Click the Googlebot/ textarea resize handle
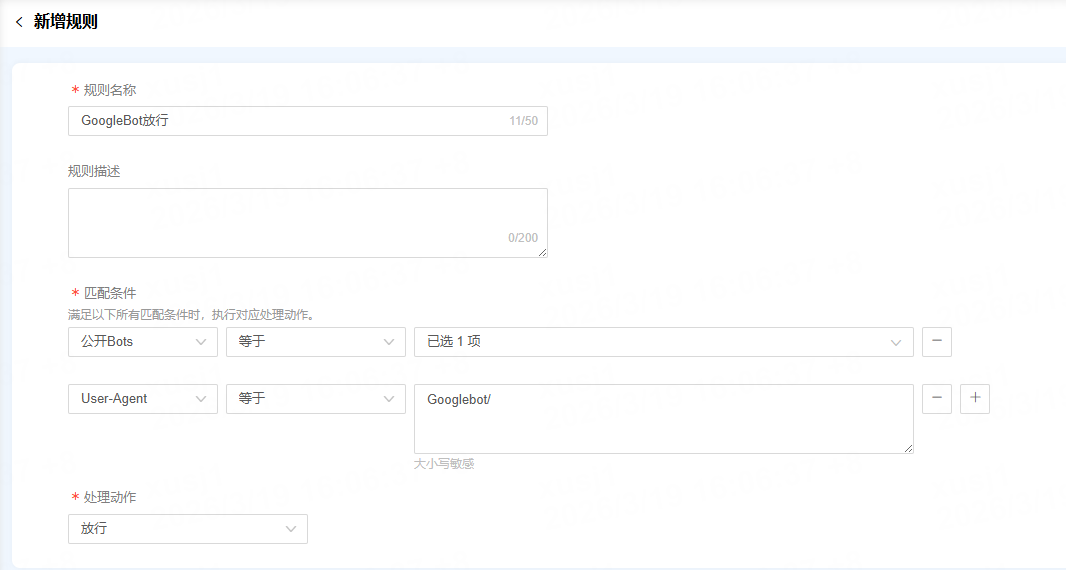 coord(908,448)
